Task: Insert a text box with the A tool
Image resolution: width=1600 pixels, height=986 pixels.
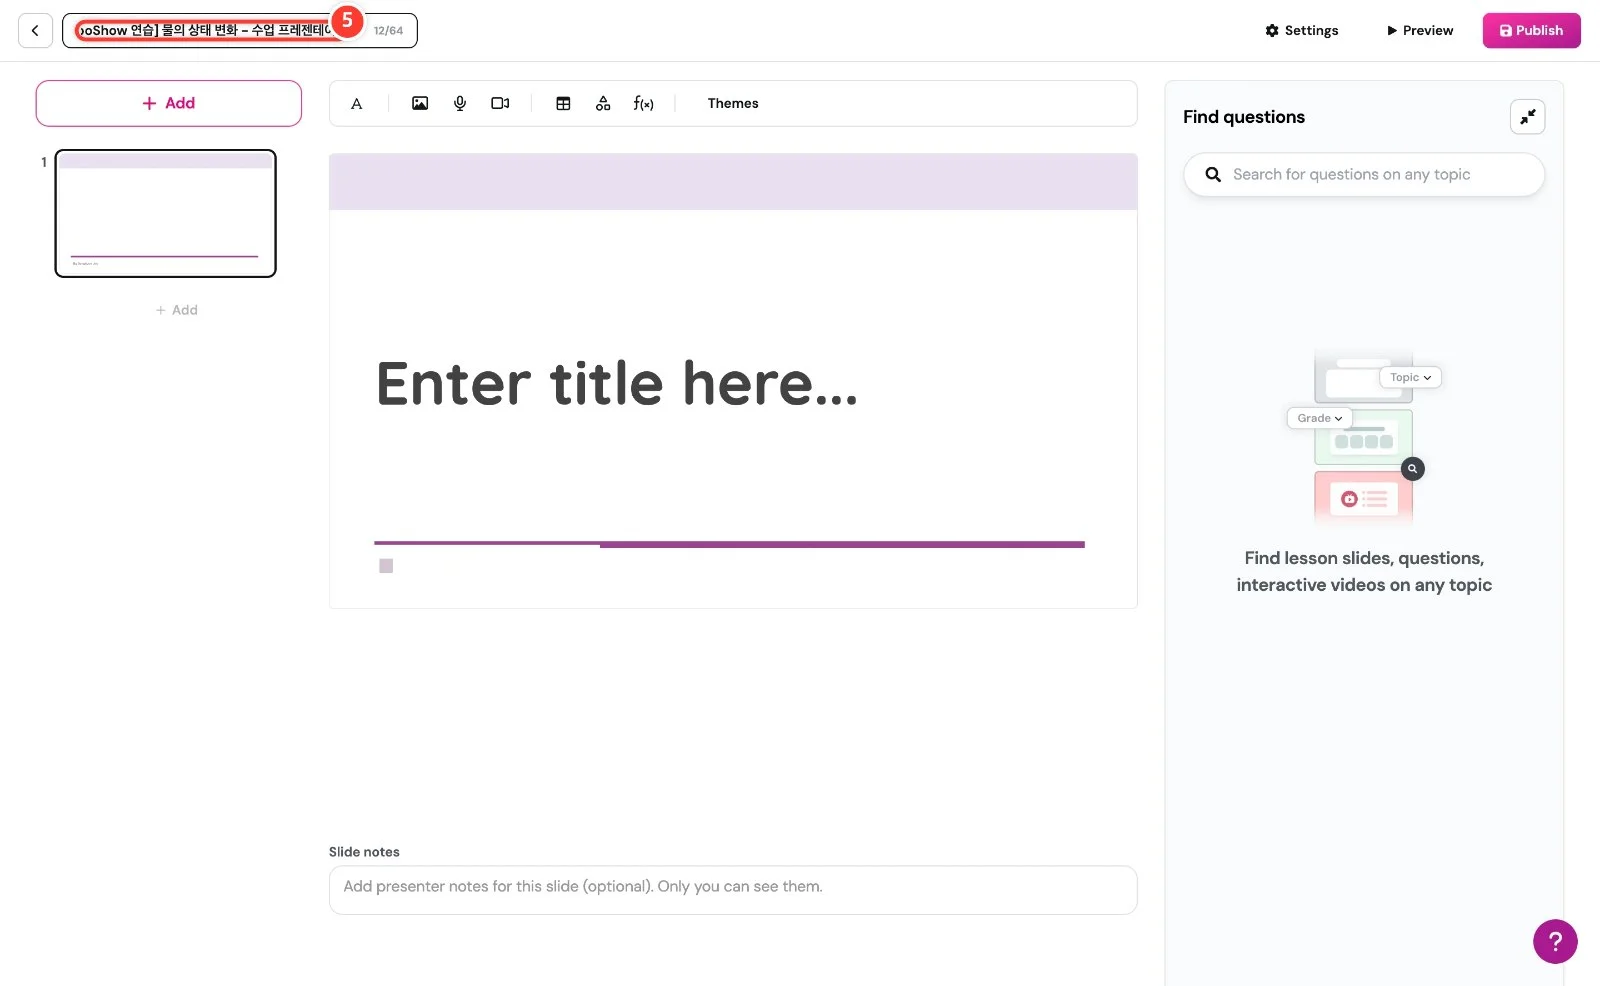Action: [x=356, y=103]
